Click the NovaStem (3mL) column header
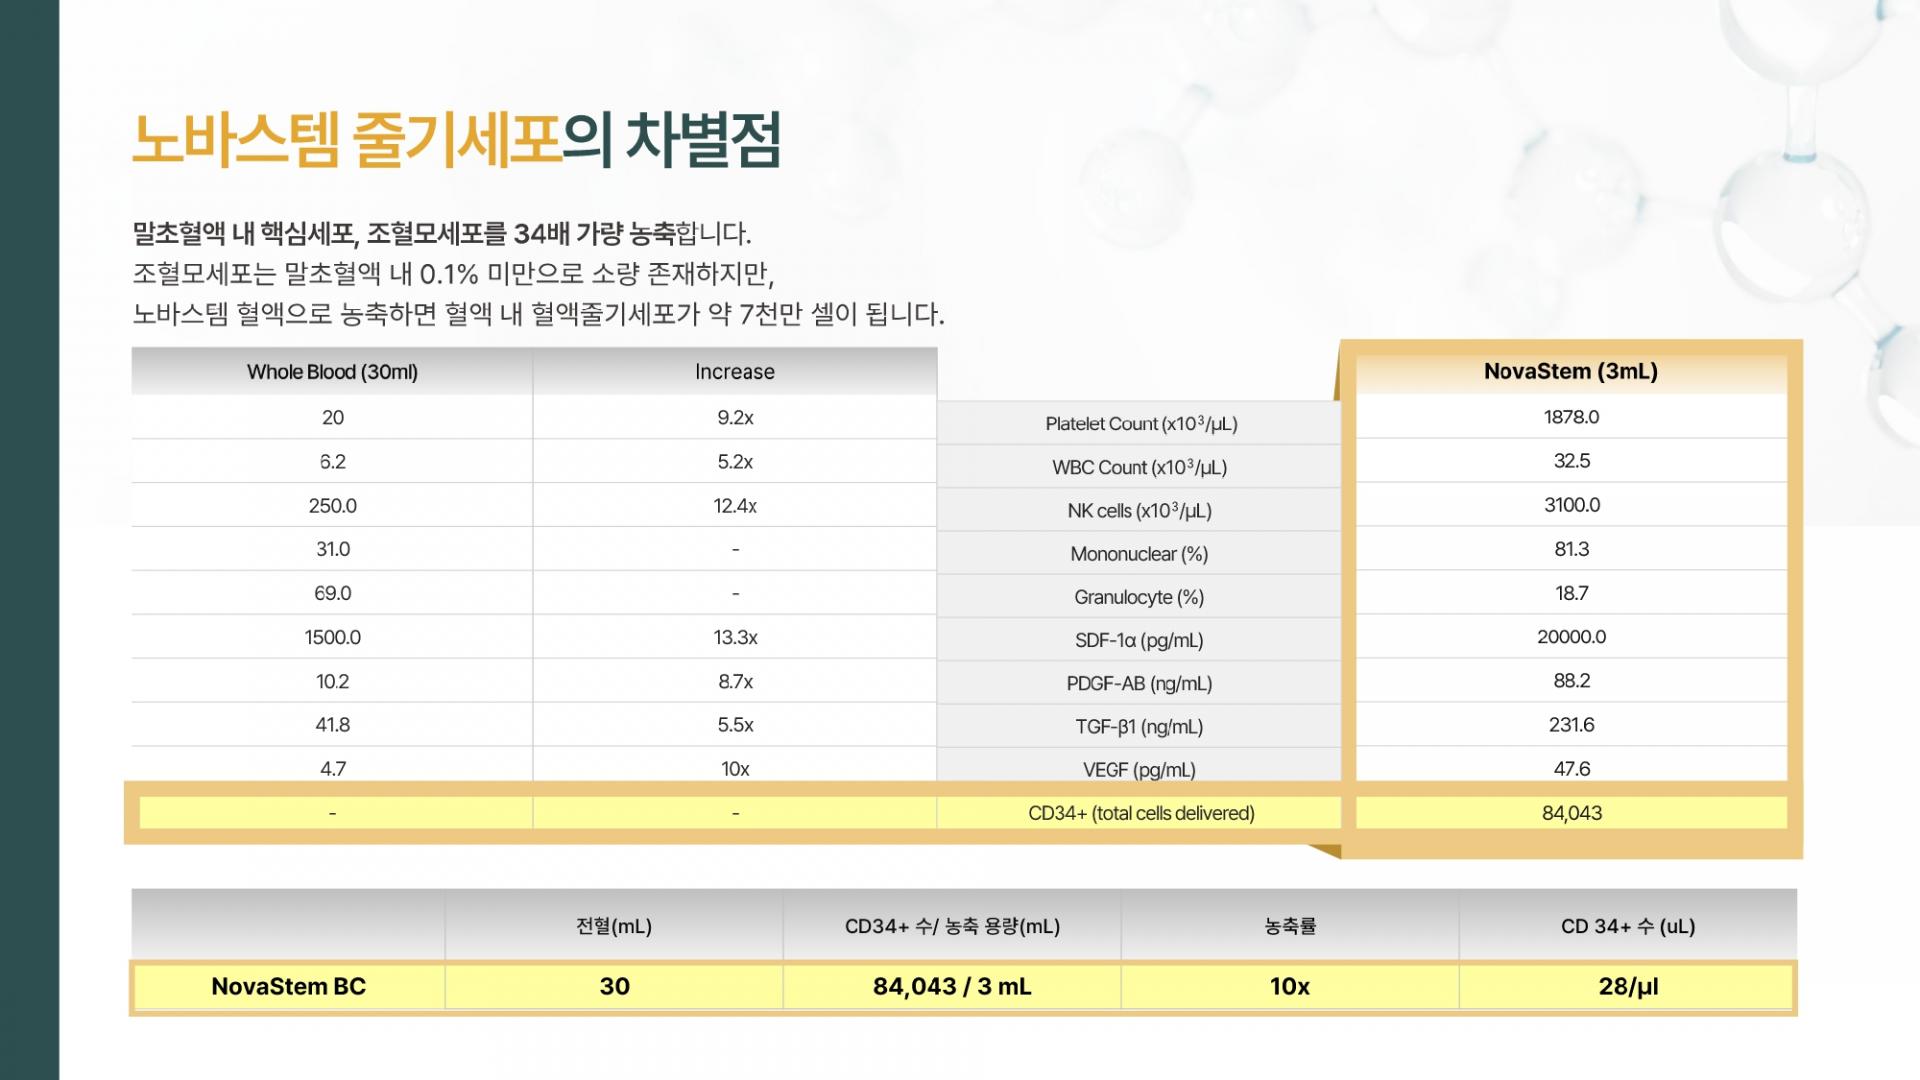This screenshot has height=1080, width=1920. pos(1570,371)
